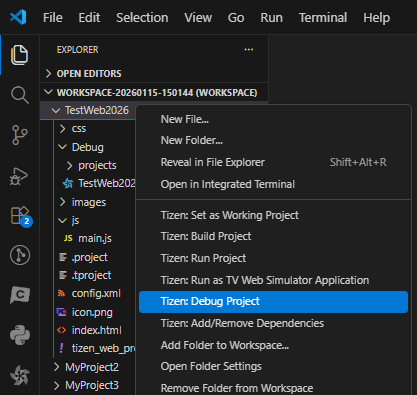Open the Terminal menu

(x=323, y=17)
